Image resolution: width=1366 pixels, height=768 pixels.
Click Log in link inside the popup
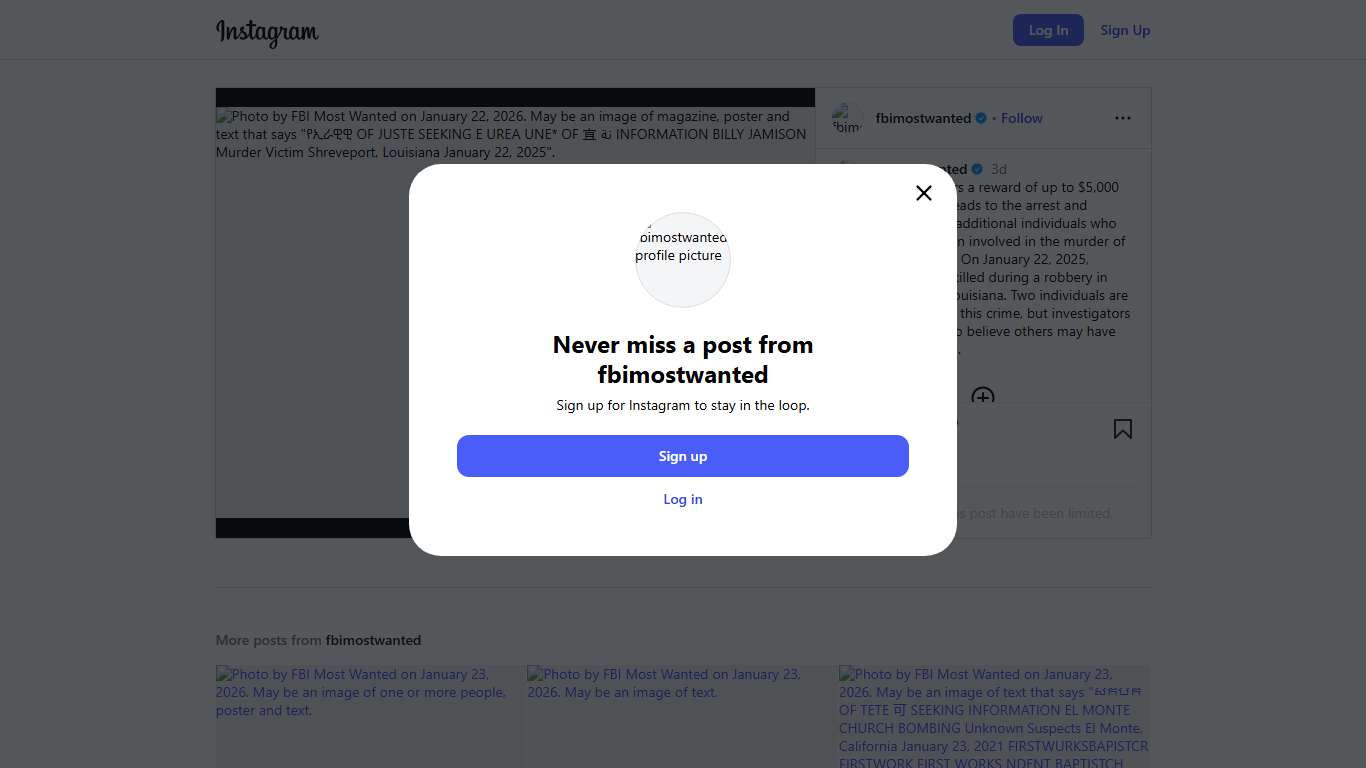click(x=683, y=499)
